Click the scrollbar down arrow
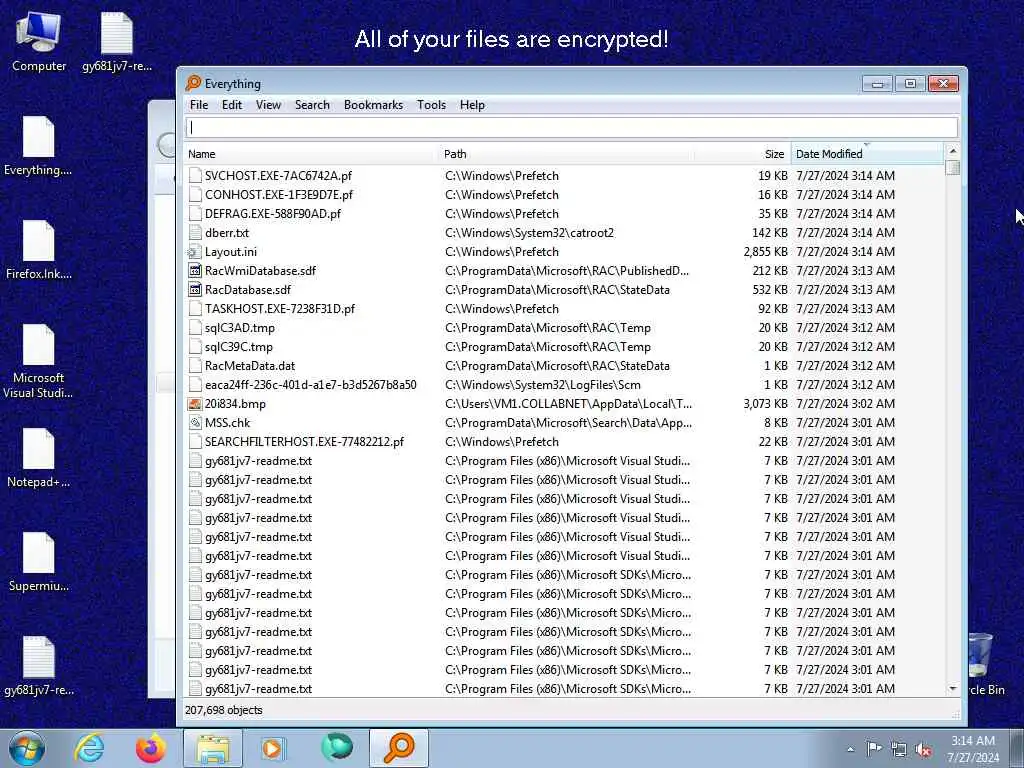Viewport: 1024px width, 768px height. tap(952, 689)
